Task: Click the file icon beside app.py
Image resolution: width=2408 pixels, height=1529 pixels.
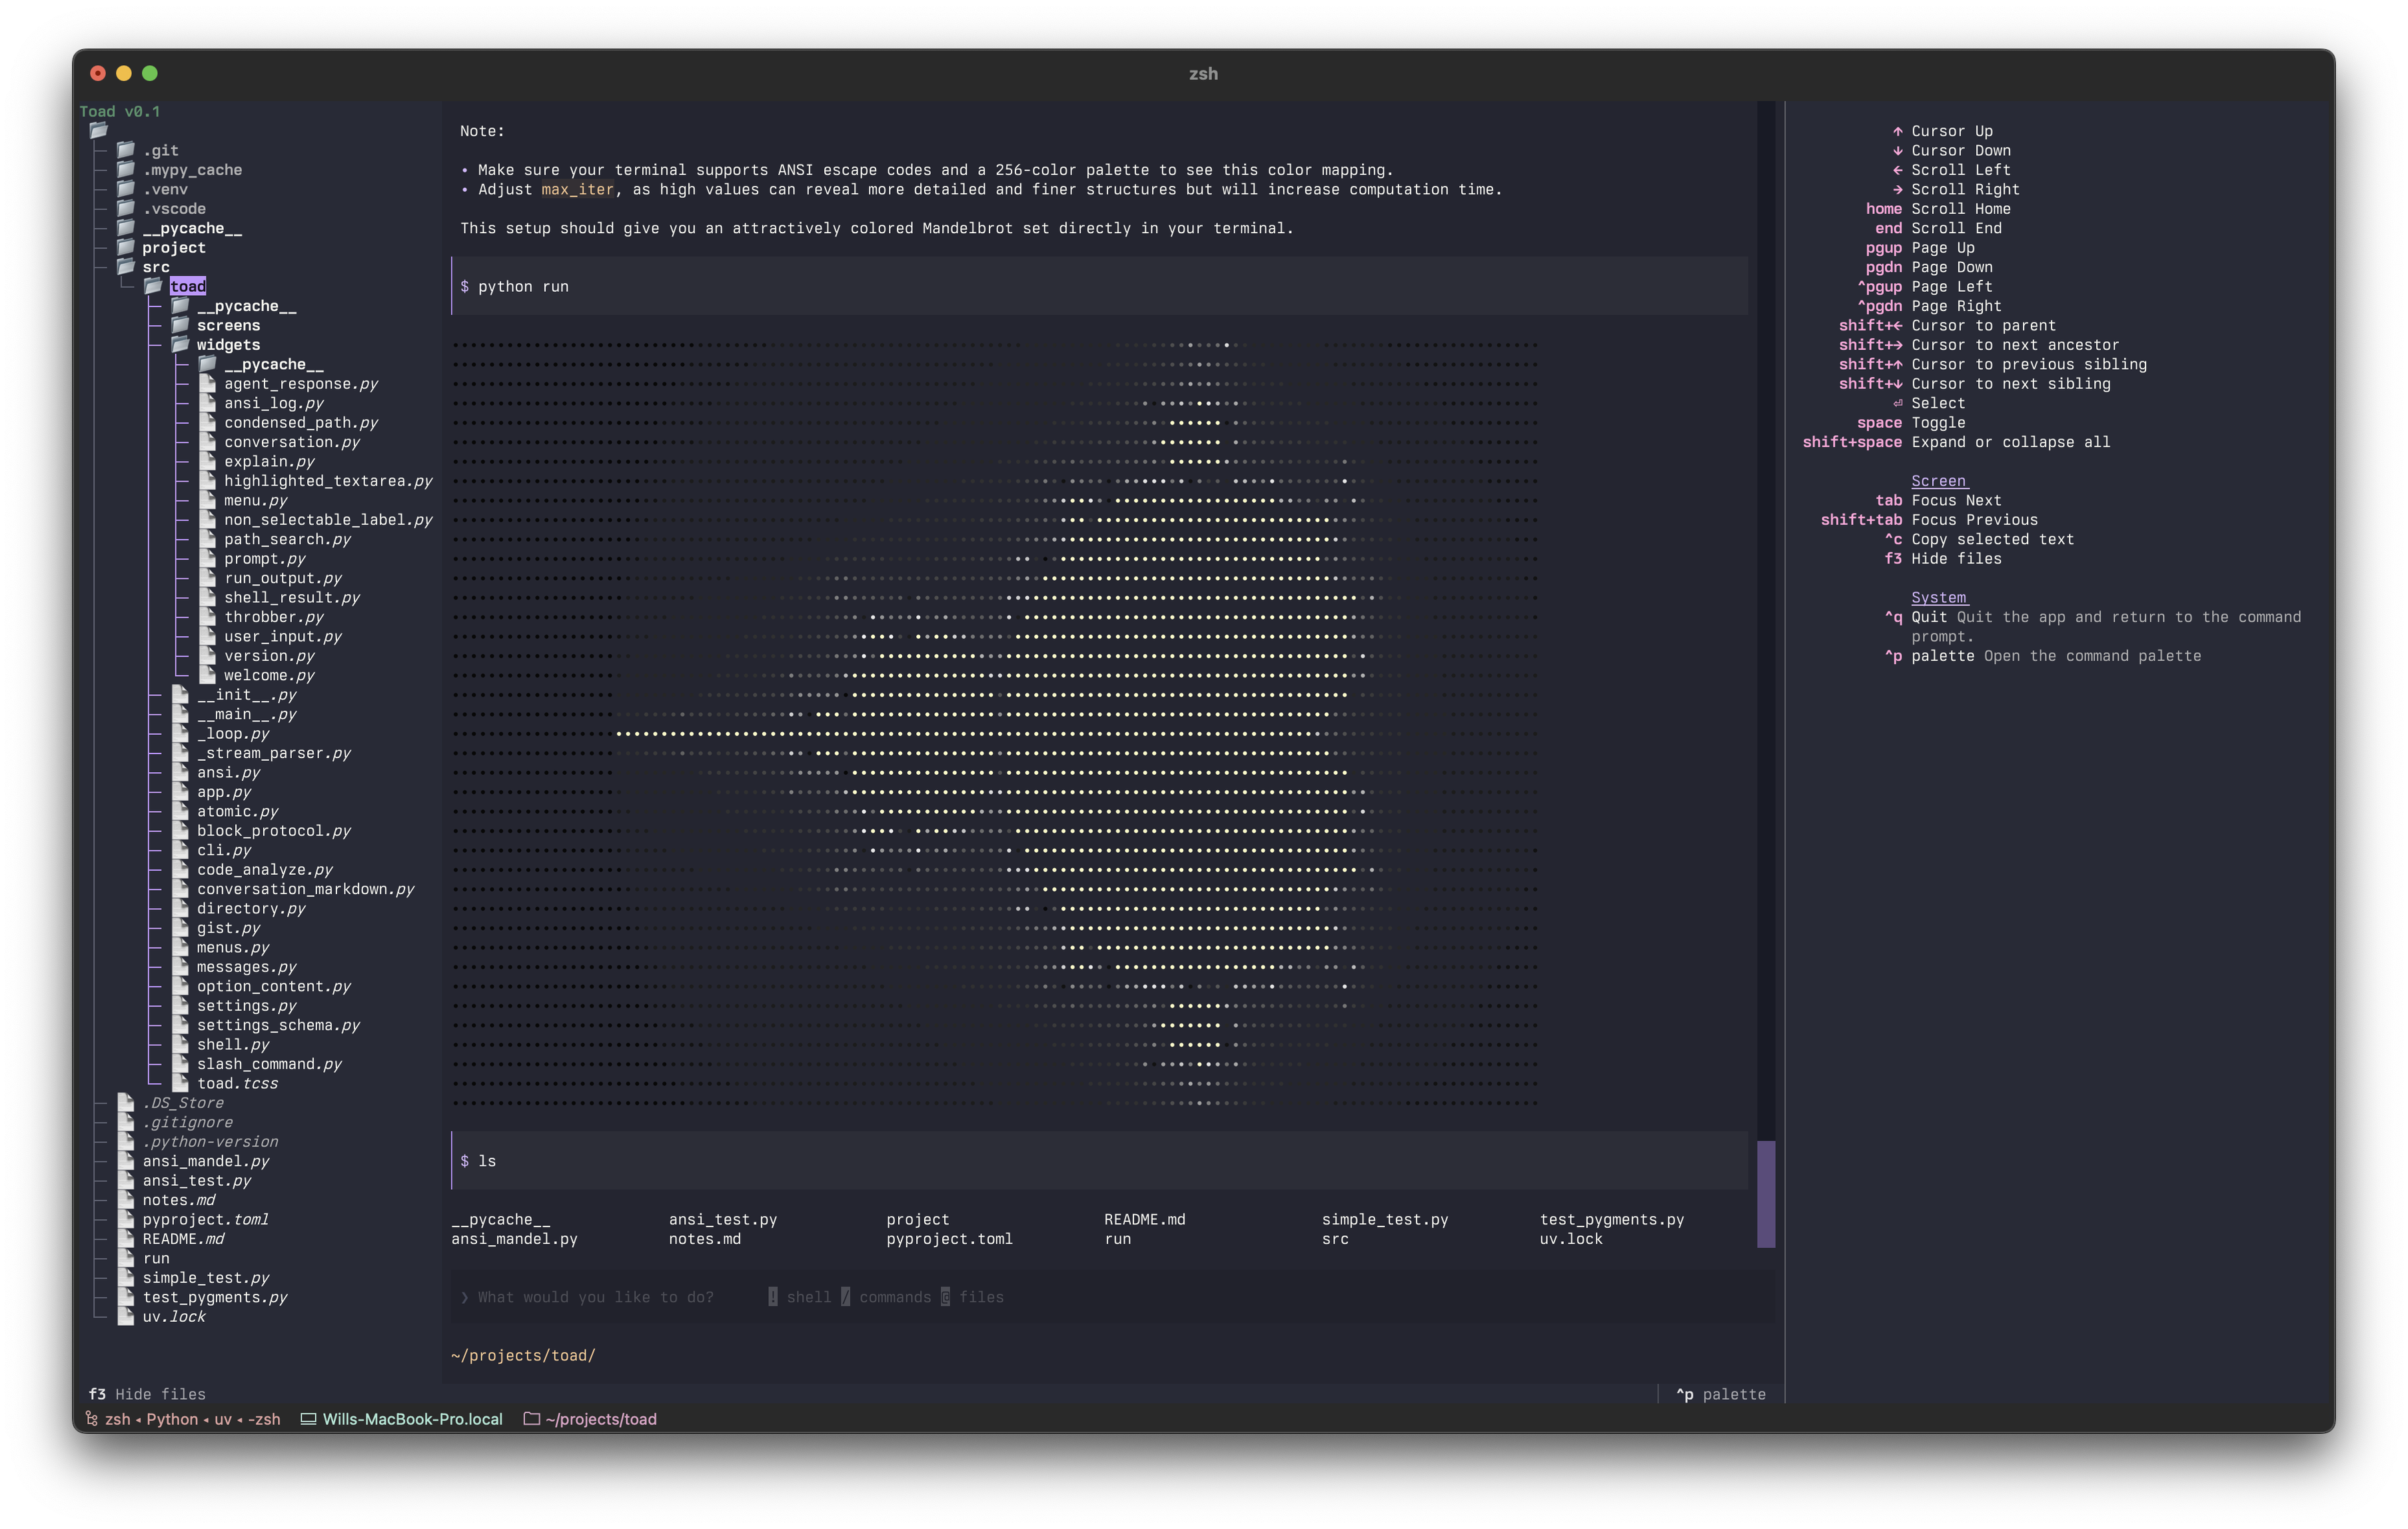Action: pyautogui.click(x=180, y=792)
